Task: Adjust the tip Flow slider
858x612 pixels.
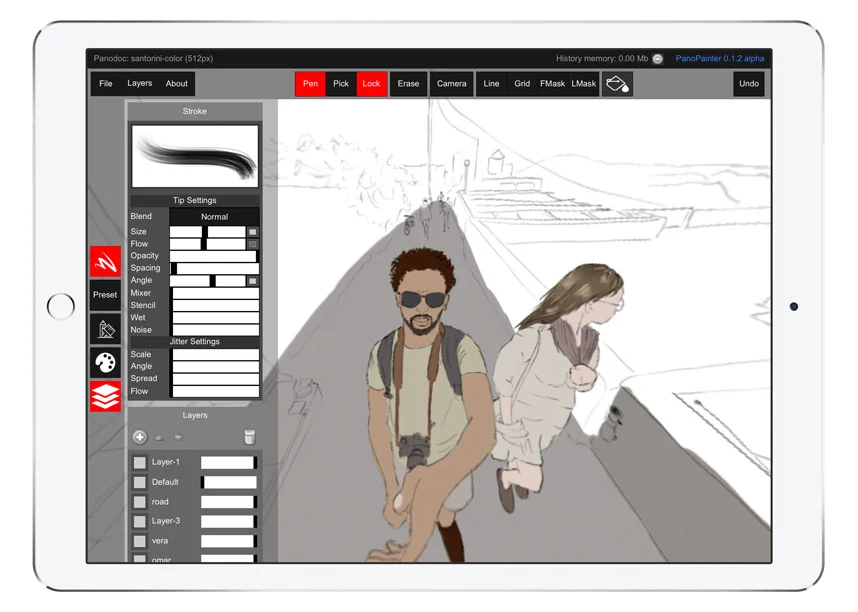Action: (x=208, y=244)
